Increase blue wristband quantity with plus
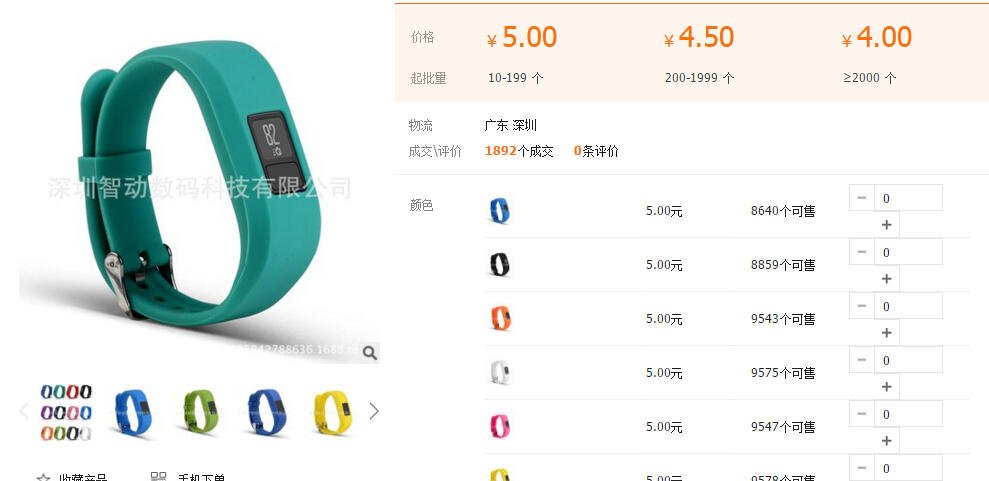Screen dimensions: 989x481 (x=886, y=224)
